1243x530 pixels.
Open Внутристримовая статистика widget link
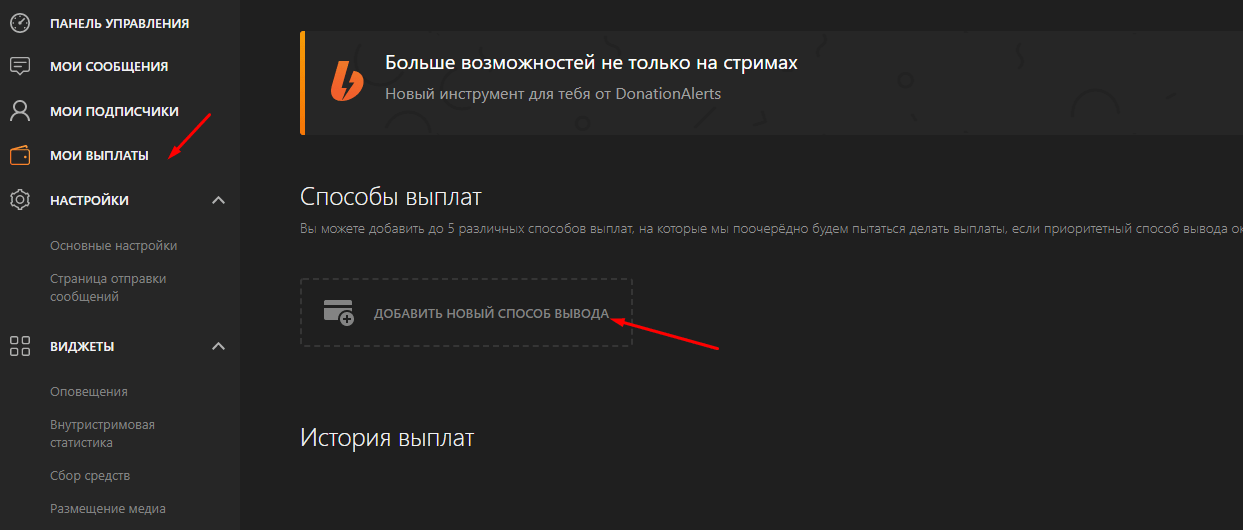coord(102,434)
